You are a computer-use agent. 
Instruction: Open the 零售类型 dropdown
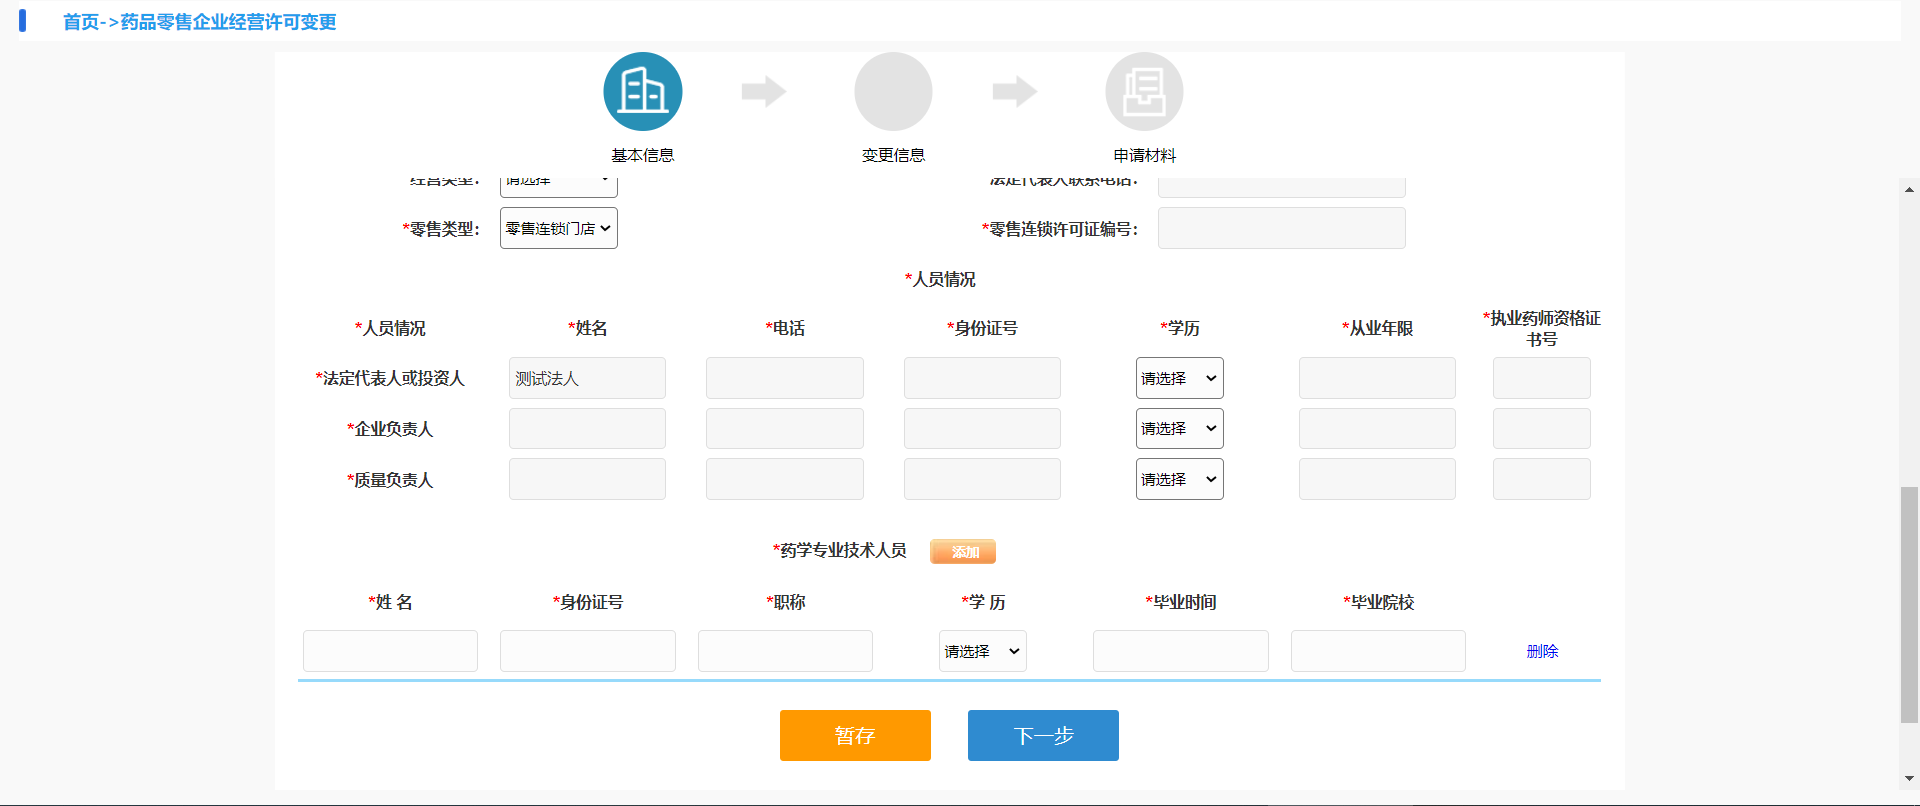[558, 228]
